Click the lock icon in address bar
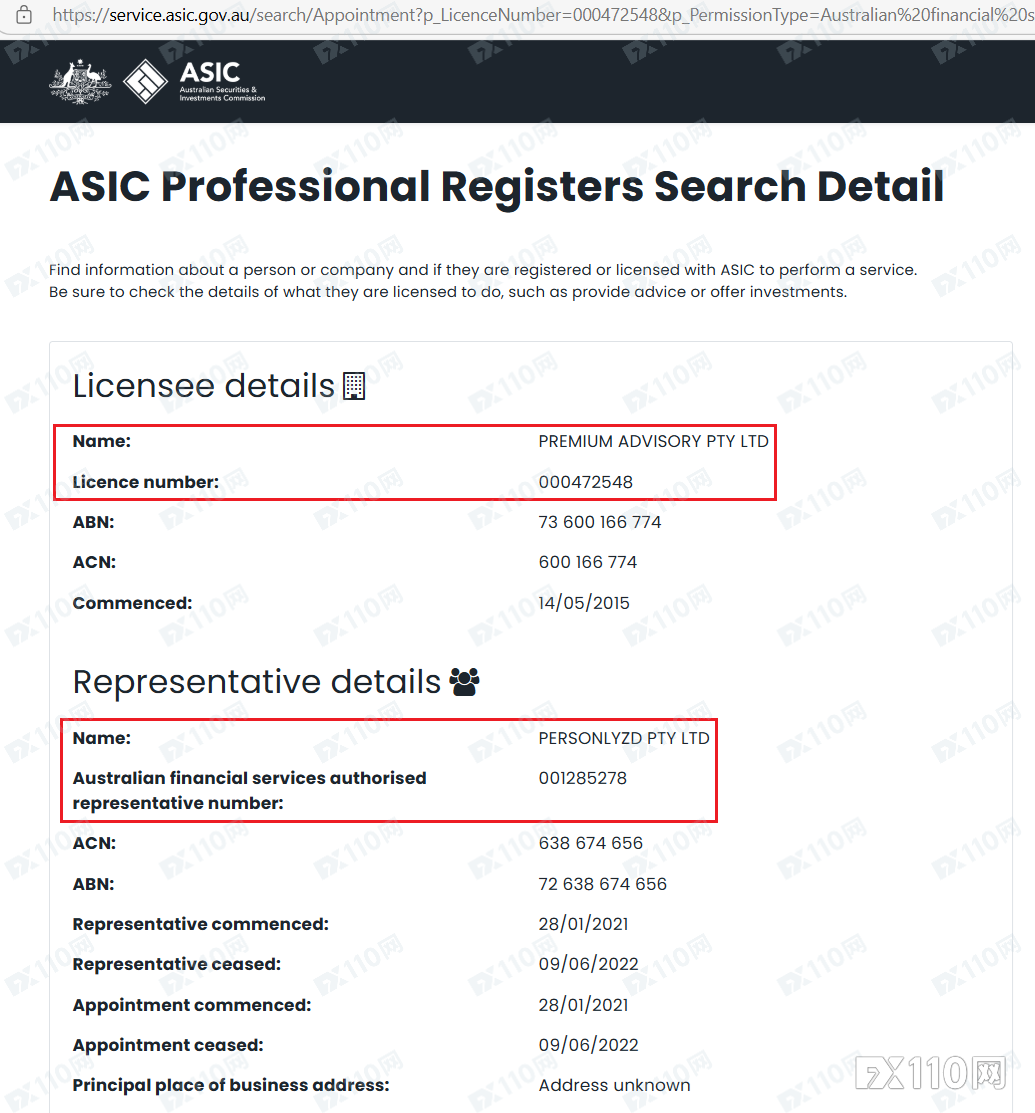The image size is (1035, 1113). [24, 14]
